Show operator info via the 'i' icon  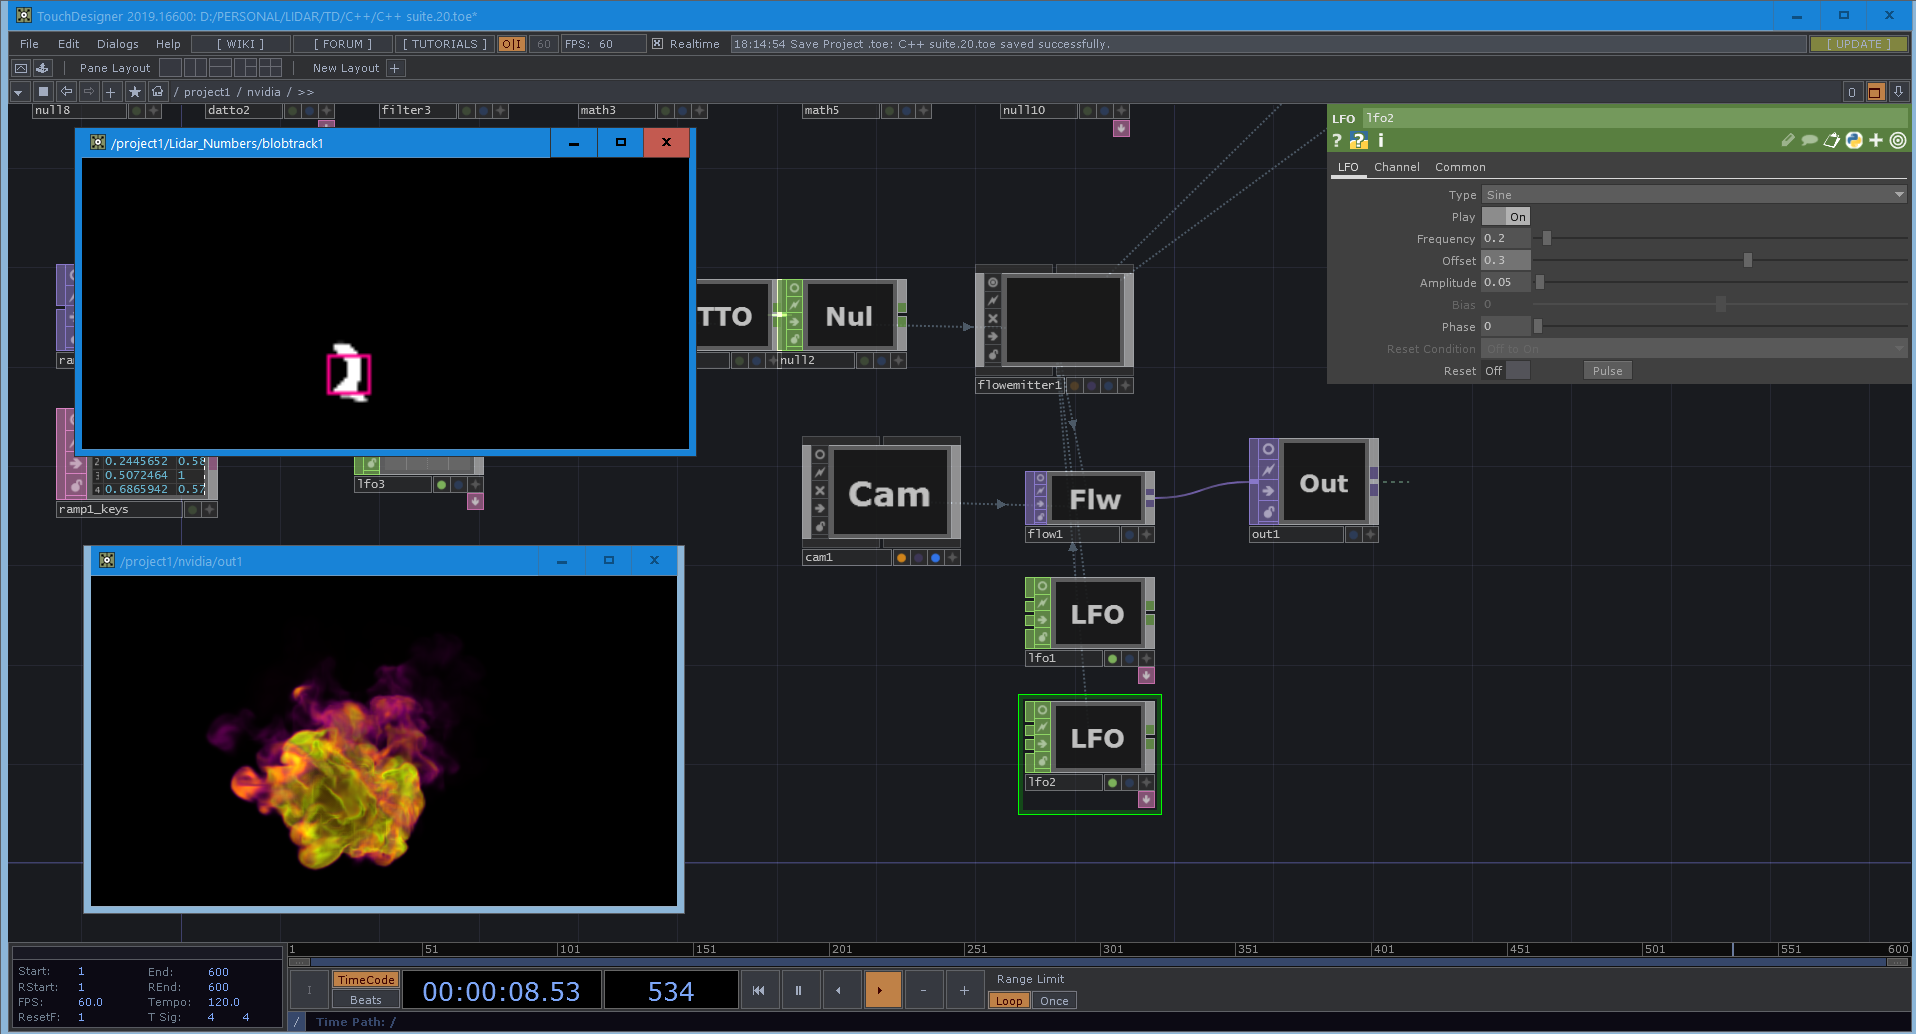coord(1381,141)
